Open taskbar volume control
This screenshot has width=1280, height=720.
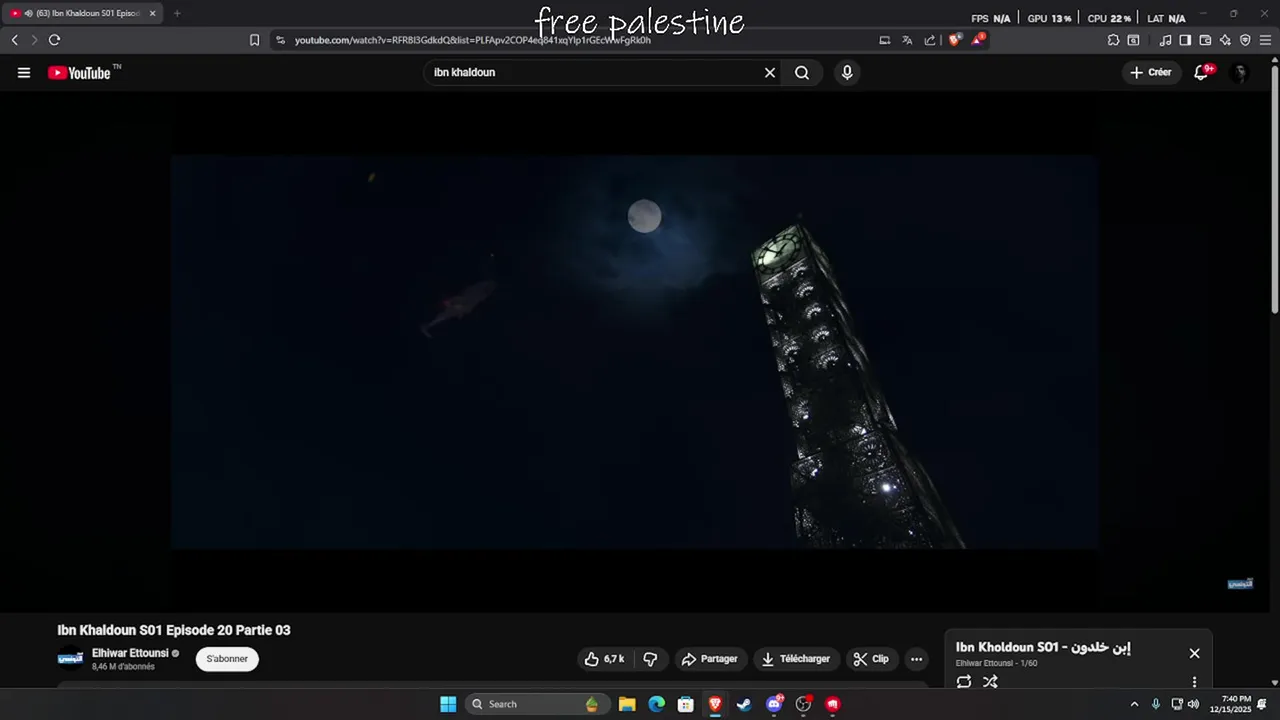pos(1193,704)
